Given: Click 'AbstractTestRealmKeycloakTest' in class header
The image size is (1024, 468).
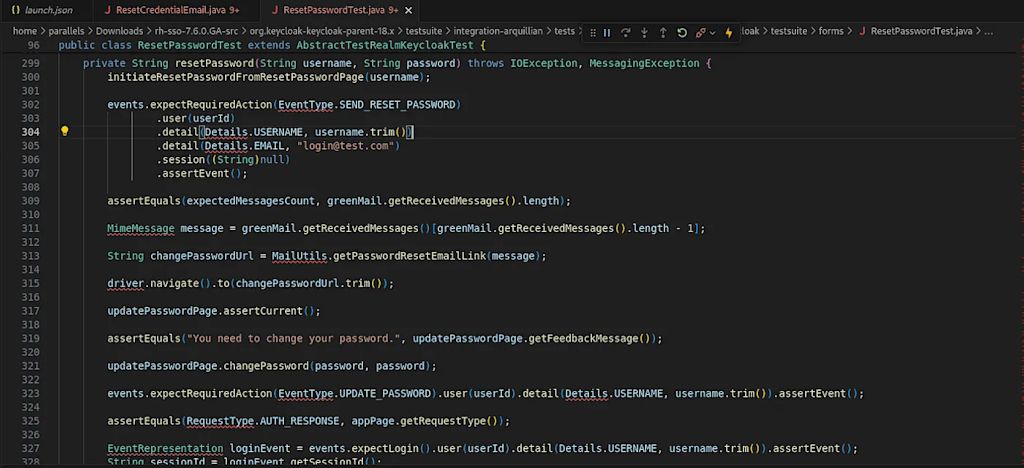Looking at the screenshot, I should (x=385, y=45).
